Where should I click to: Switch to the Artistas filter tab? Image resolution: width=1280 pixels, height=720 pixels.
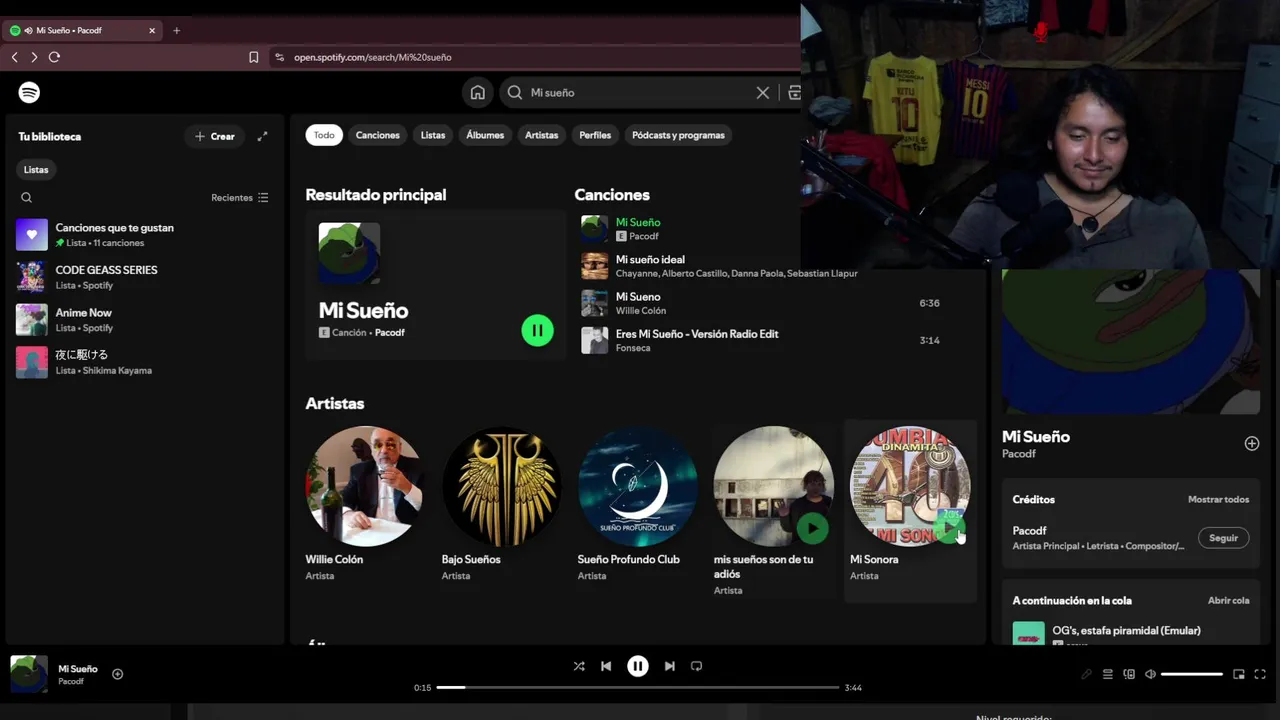[541, 135]
